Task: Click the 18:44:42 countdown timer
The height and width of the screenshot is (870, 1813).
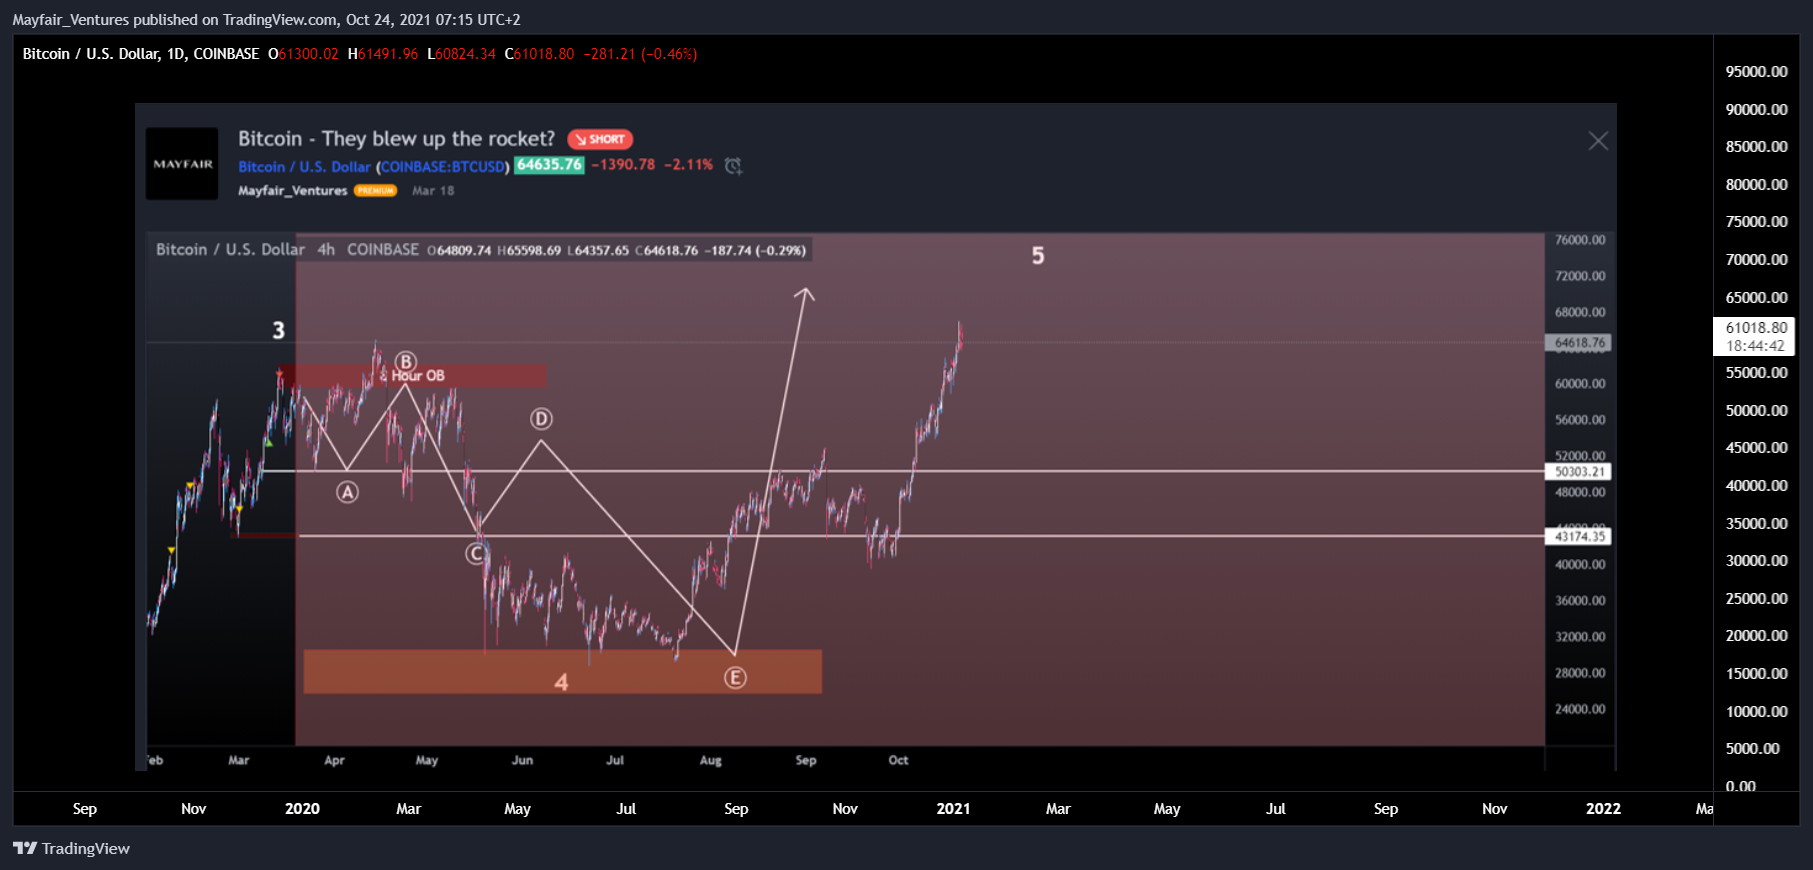Action: (x=1756, y=346)
